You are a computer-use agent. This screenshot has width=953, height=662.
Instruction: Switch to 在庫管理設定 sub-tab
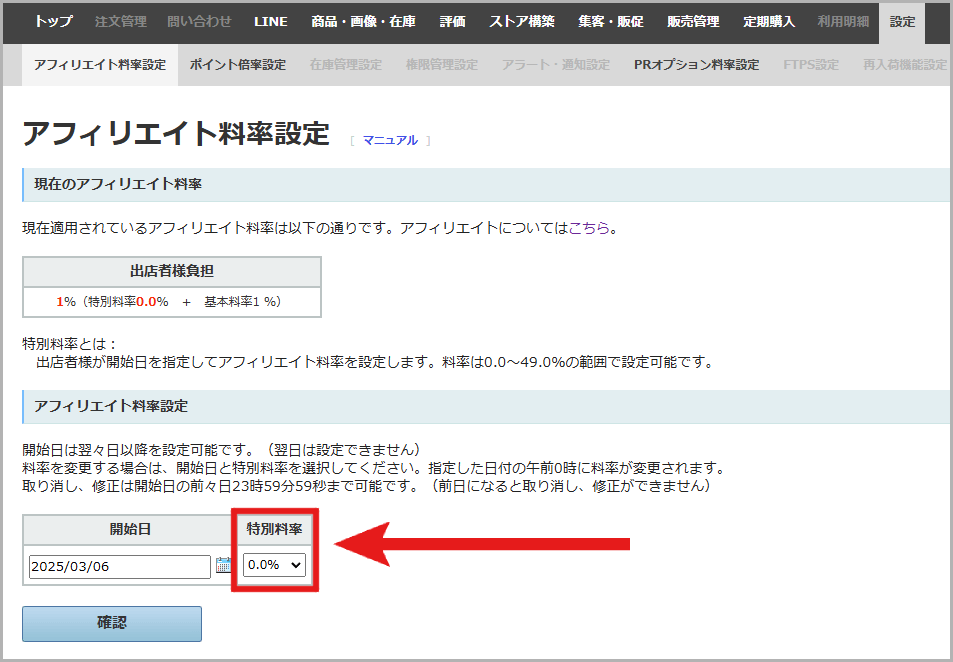click(x=346, y=65)
